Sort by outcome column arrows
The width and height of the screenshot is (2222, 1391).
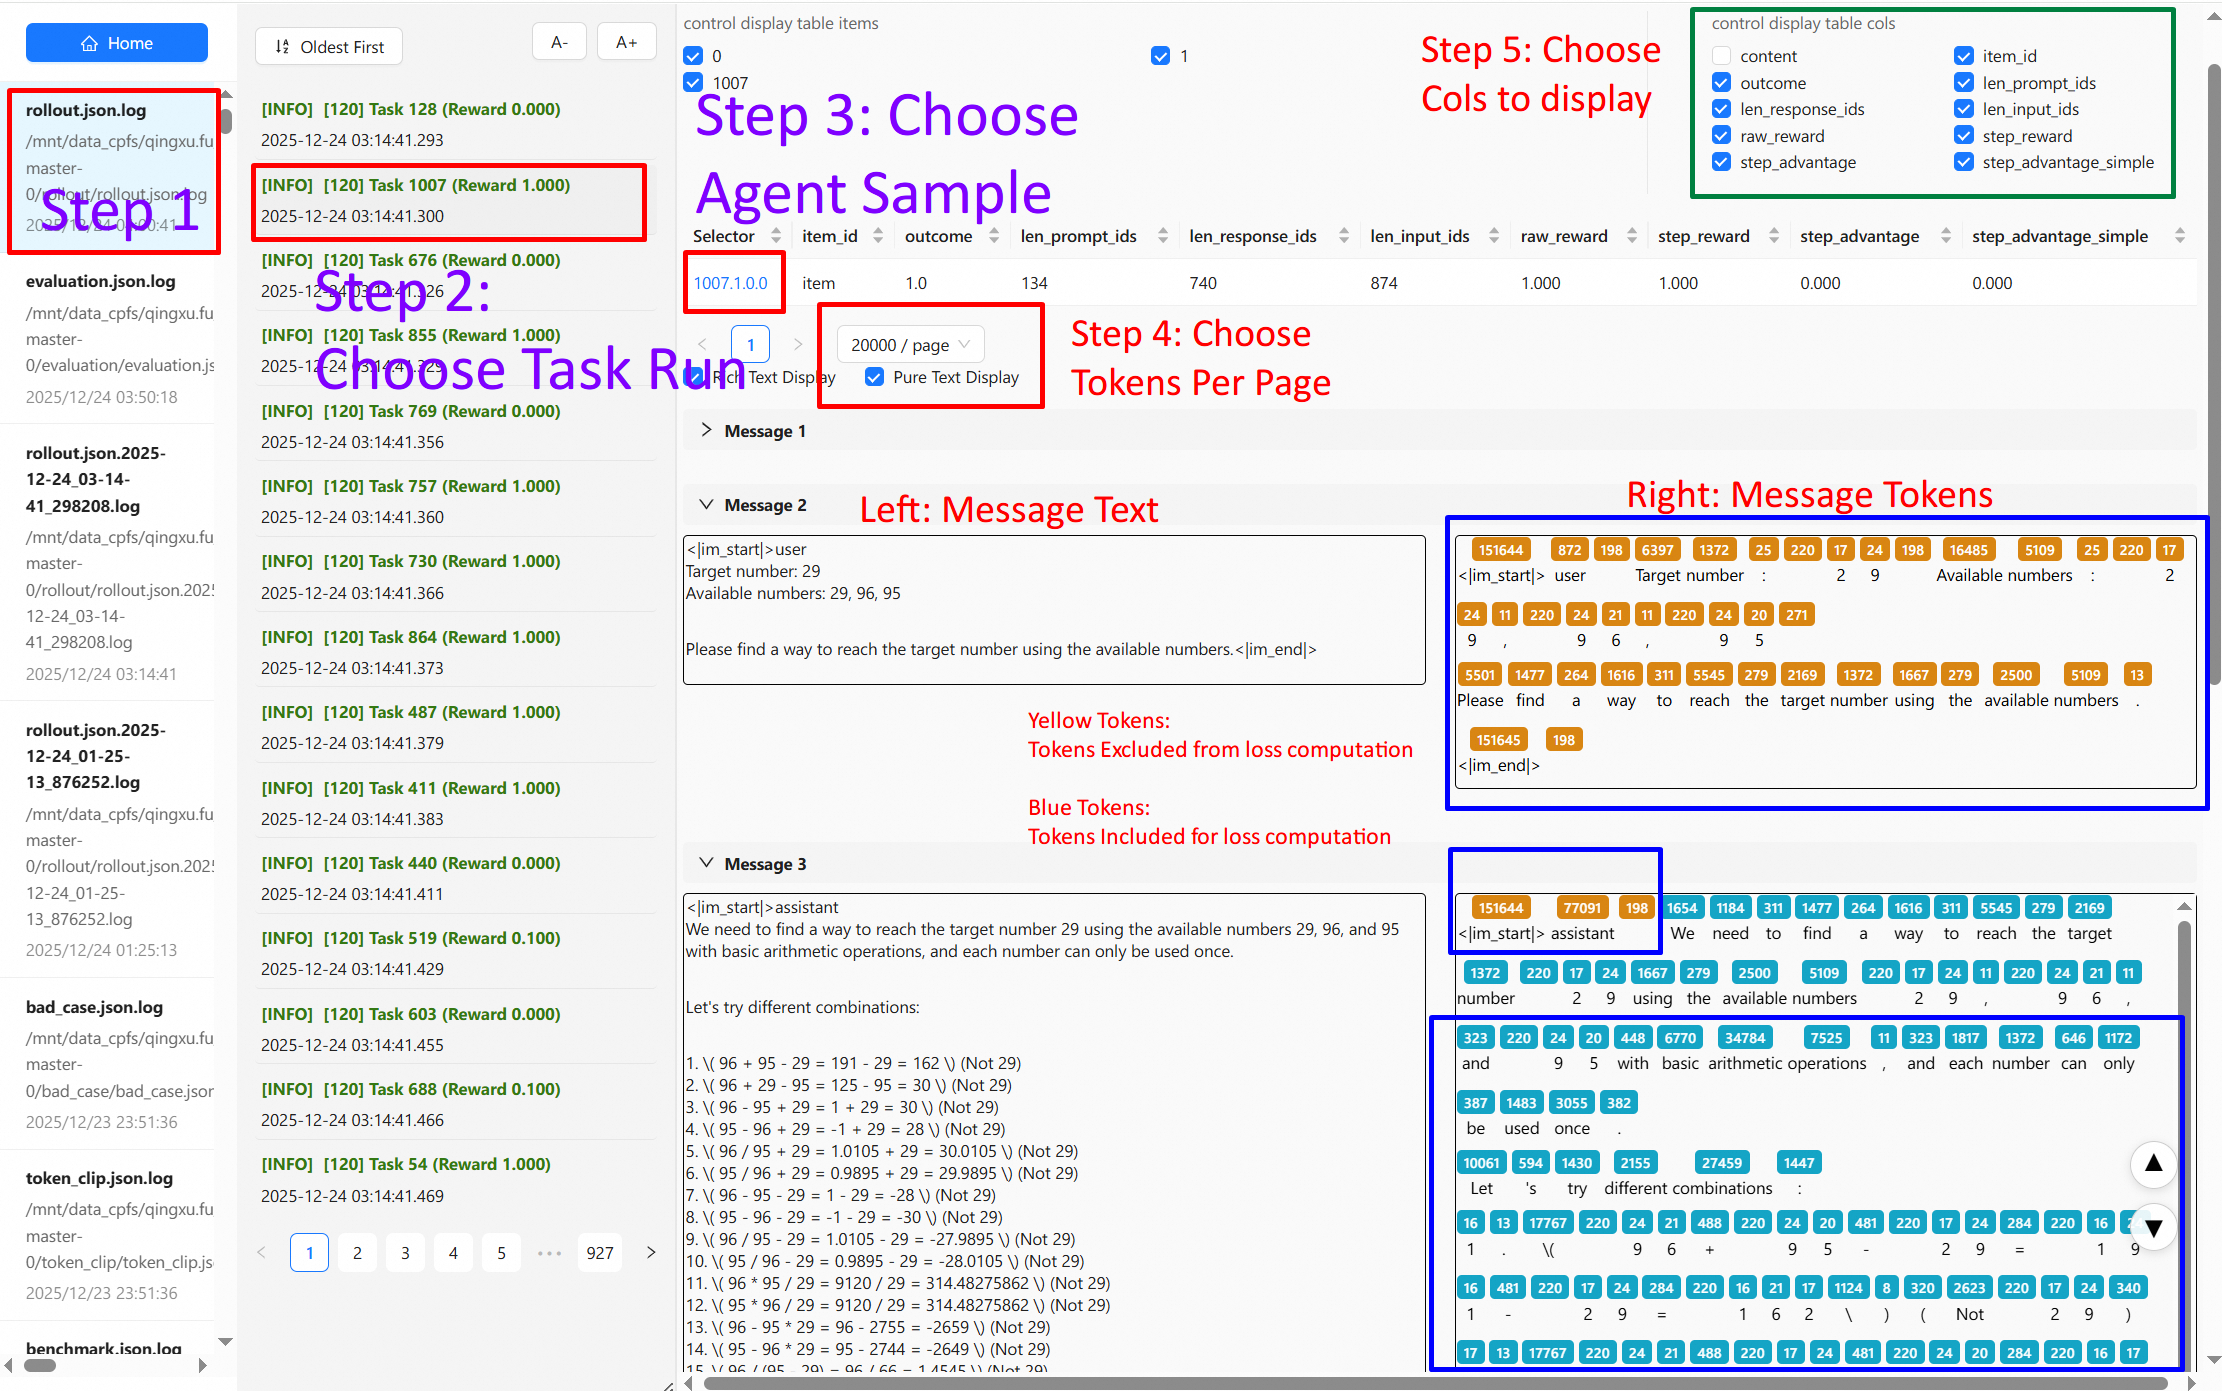click(x=993, y=236)
